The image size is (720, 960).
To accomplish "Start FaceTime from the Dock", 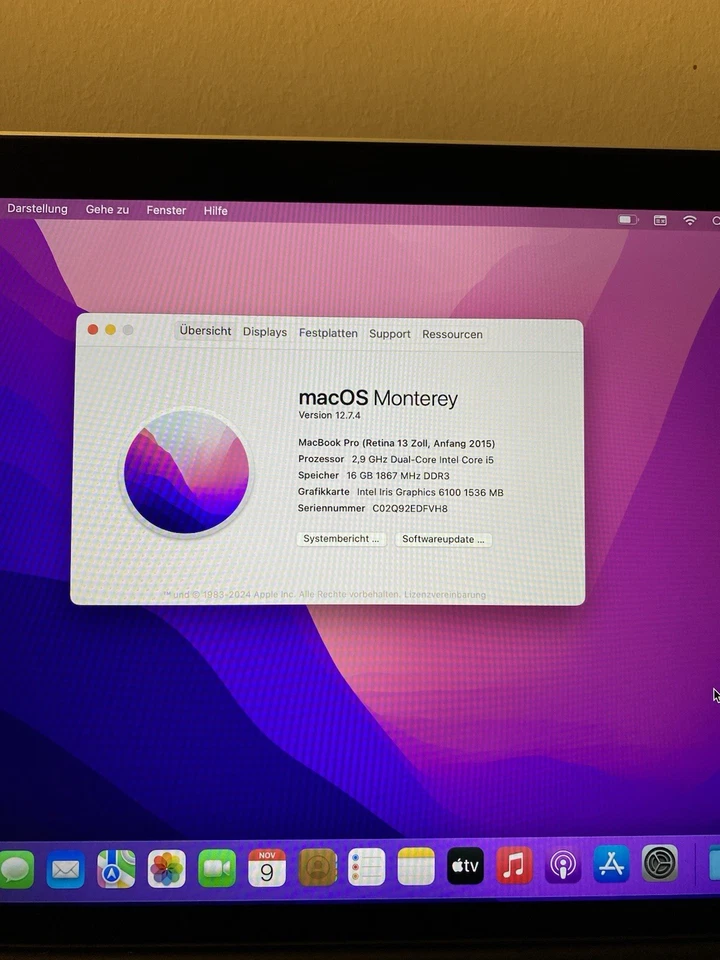I will 217,868.
